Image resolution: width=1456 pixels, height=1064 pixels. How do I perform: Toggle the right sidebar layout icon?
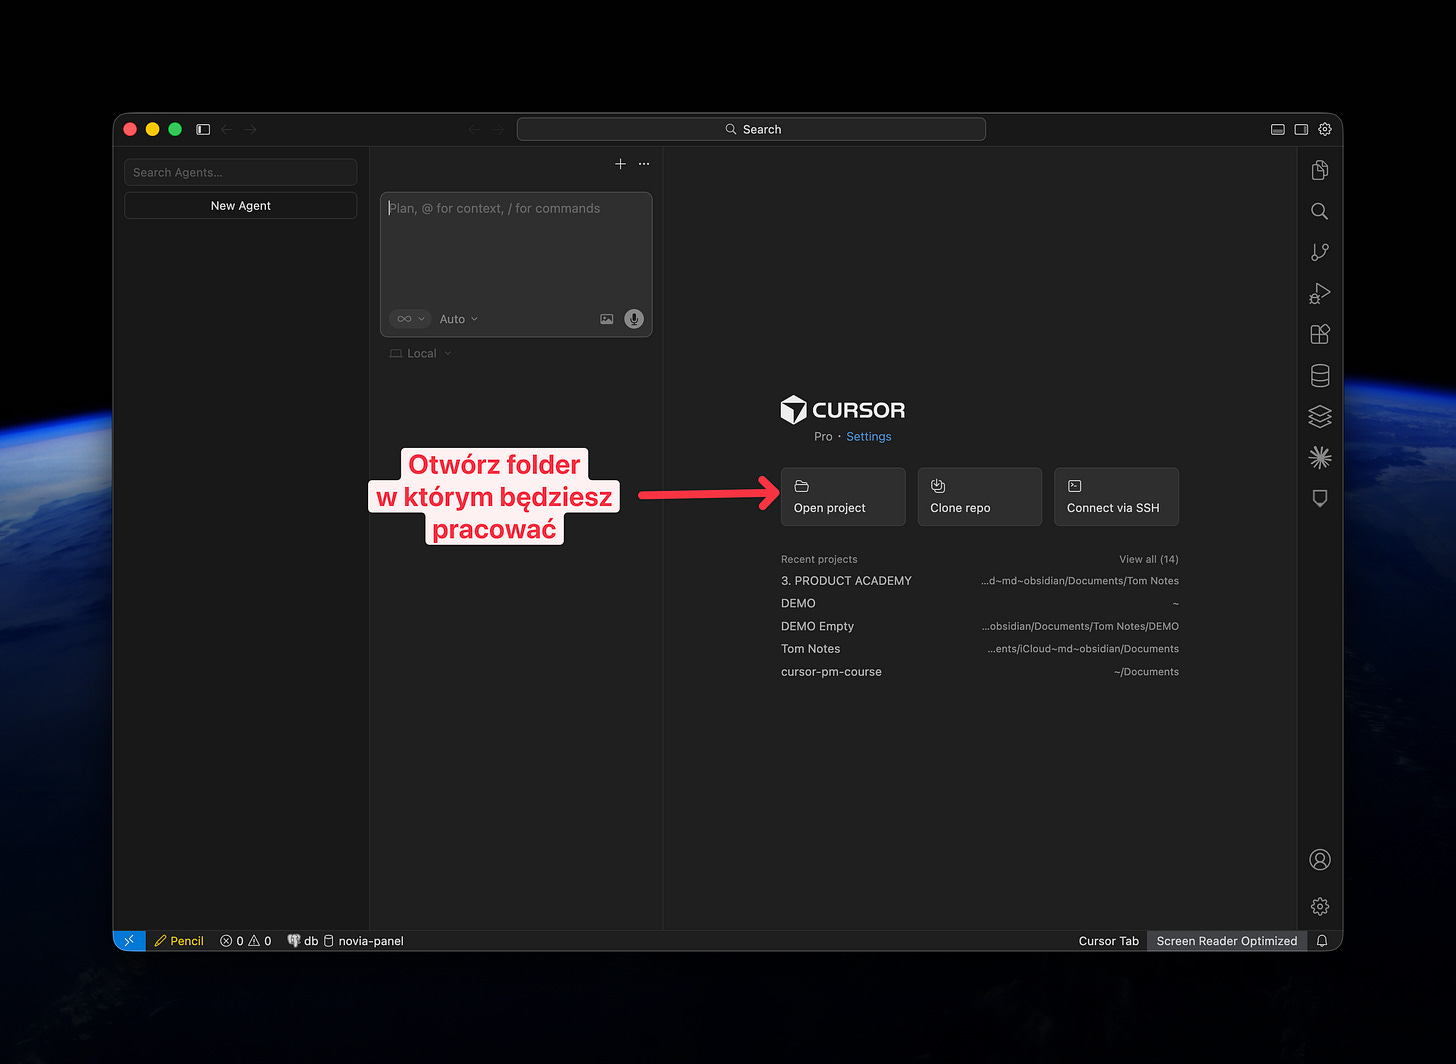coord(1301,129)
